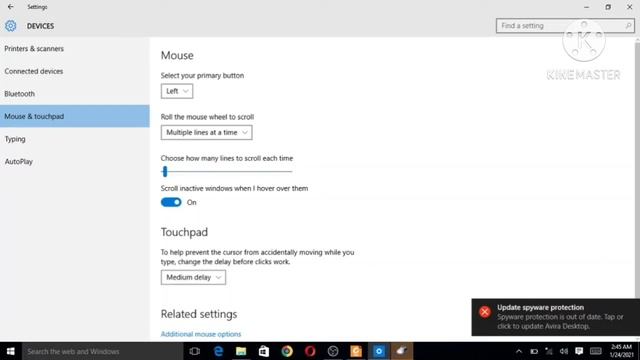
Task: Show hidden system tray icons
Action: [519, 351]
